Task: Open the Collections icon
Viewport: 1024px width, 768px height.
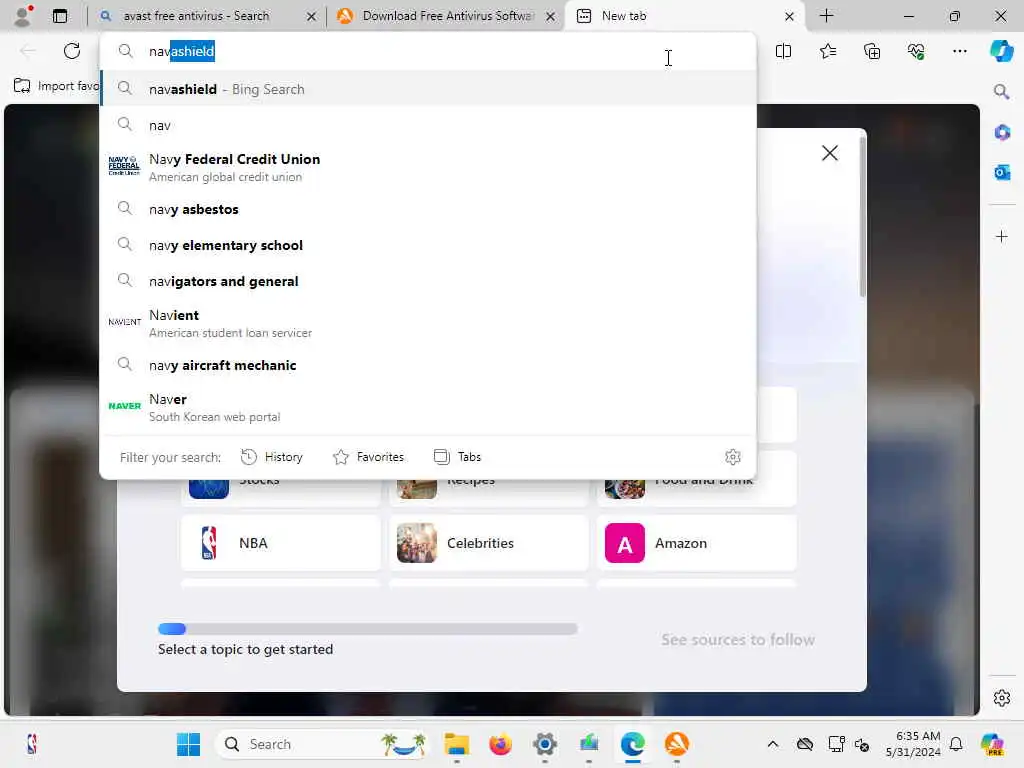Action: tap(872, 51)
